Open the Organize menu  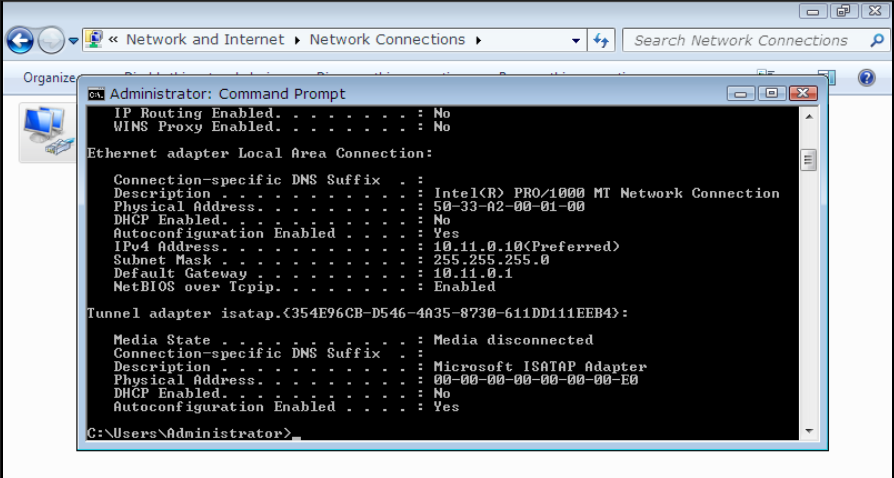point(49,77)
